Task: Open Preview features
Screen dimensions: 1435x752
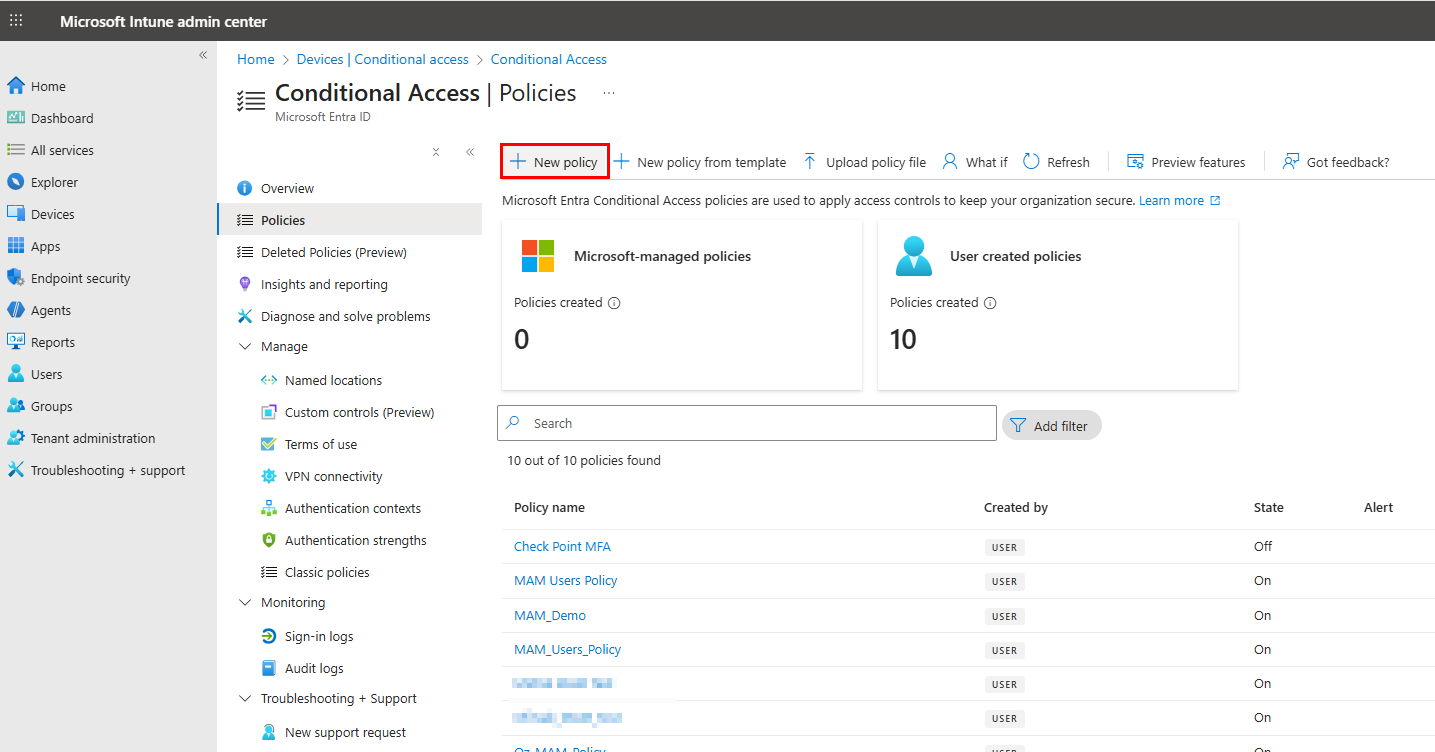Action: tap(1186, 162)
